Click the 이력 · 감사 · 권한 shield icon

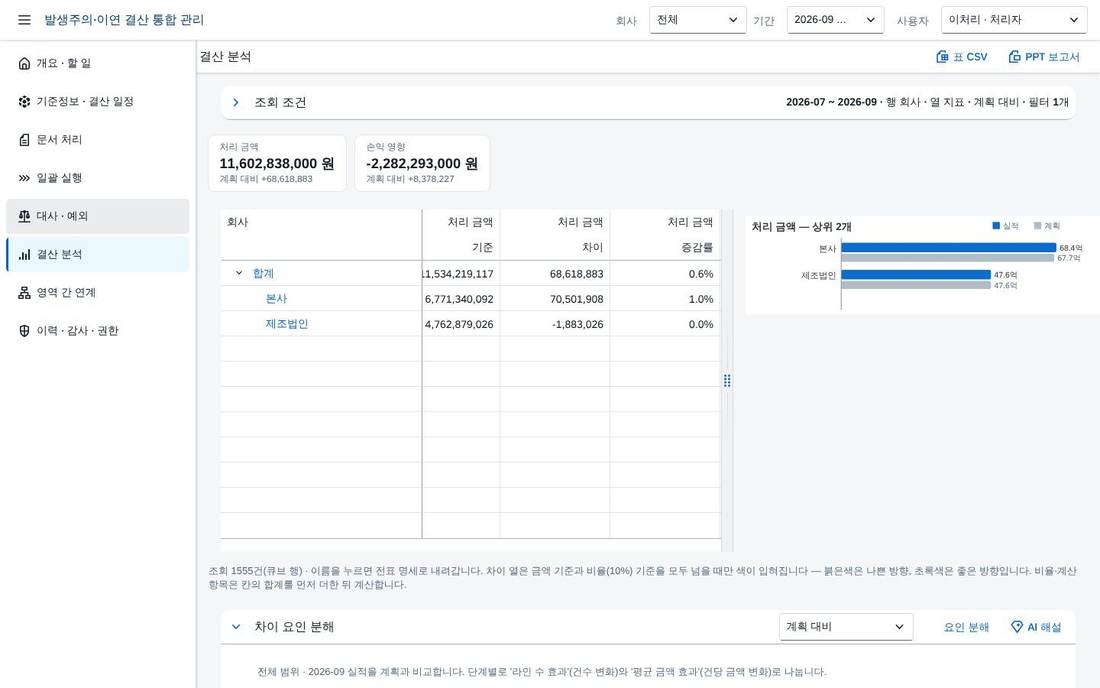coord(25,331)
